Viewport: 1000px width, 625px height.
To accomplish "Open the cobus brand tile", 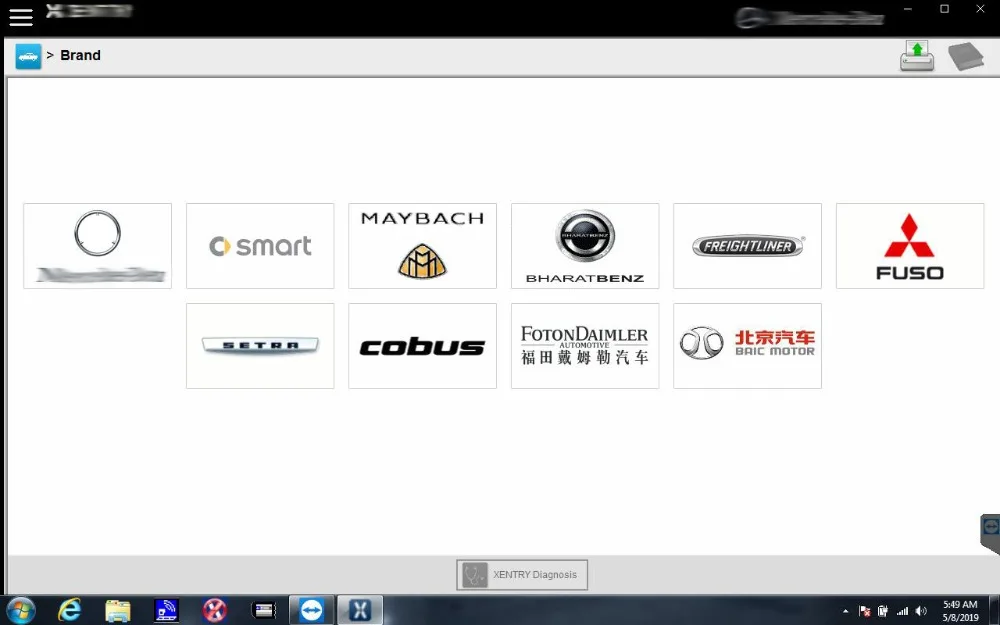I will click(x=422, y=346).
